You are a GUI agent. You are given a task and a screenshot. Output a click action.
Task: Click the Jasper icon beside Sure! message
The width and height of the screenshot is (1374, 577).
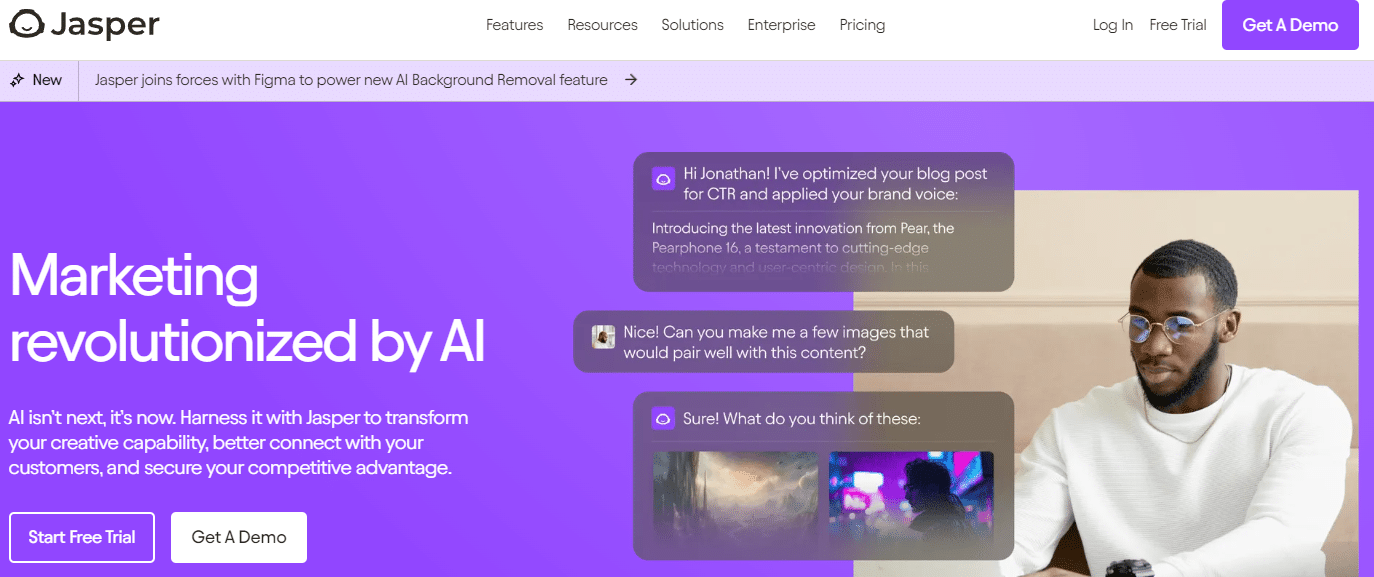pyautogui.click(x=662, y=418)
